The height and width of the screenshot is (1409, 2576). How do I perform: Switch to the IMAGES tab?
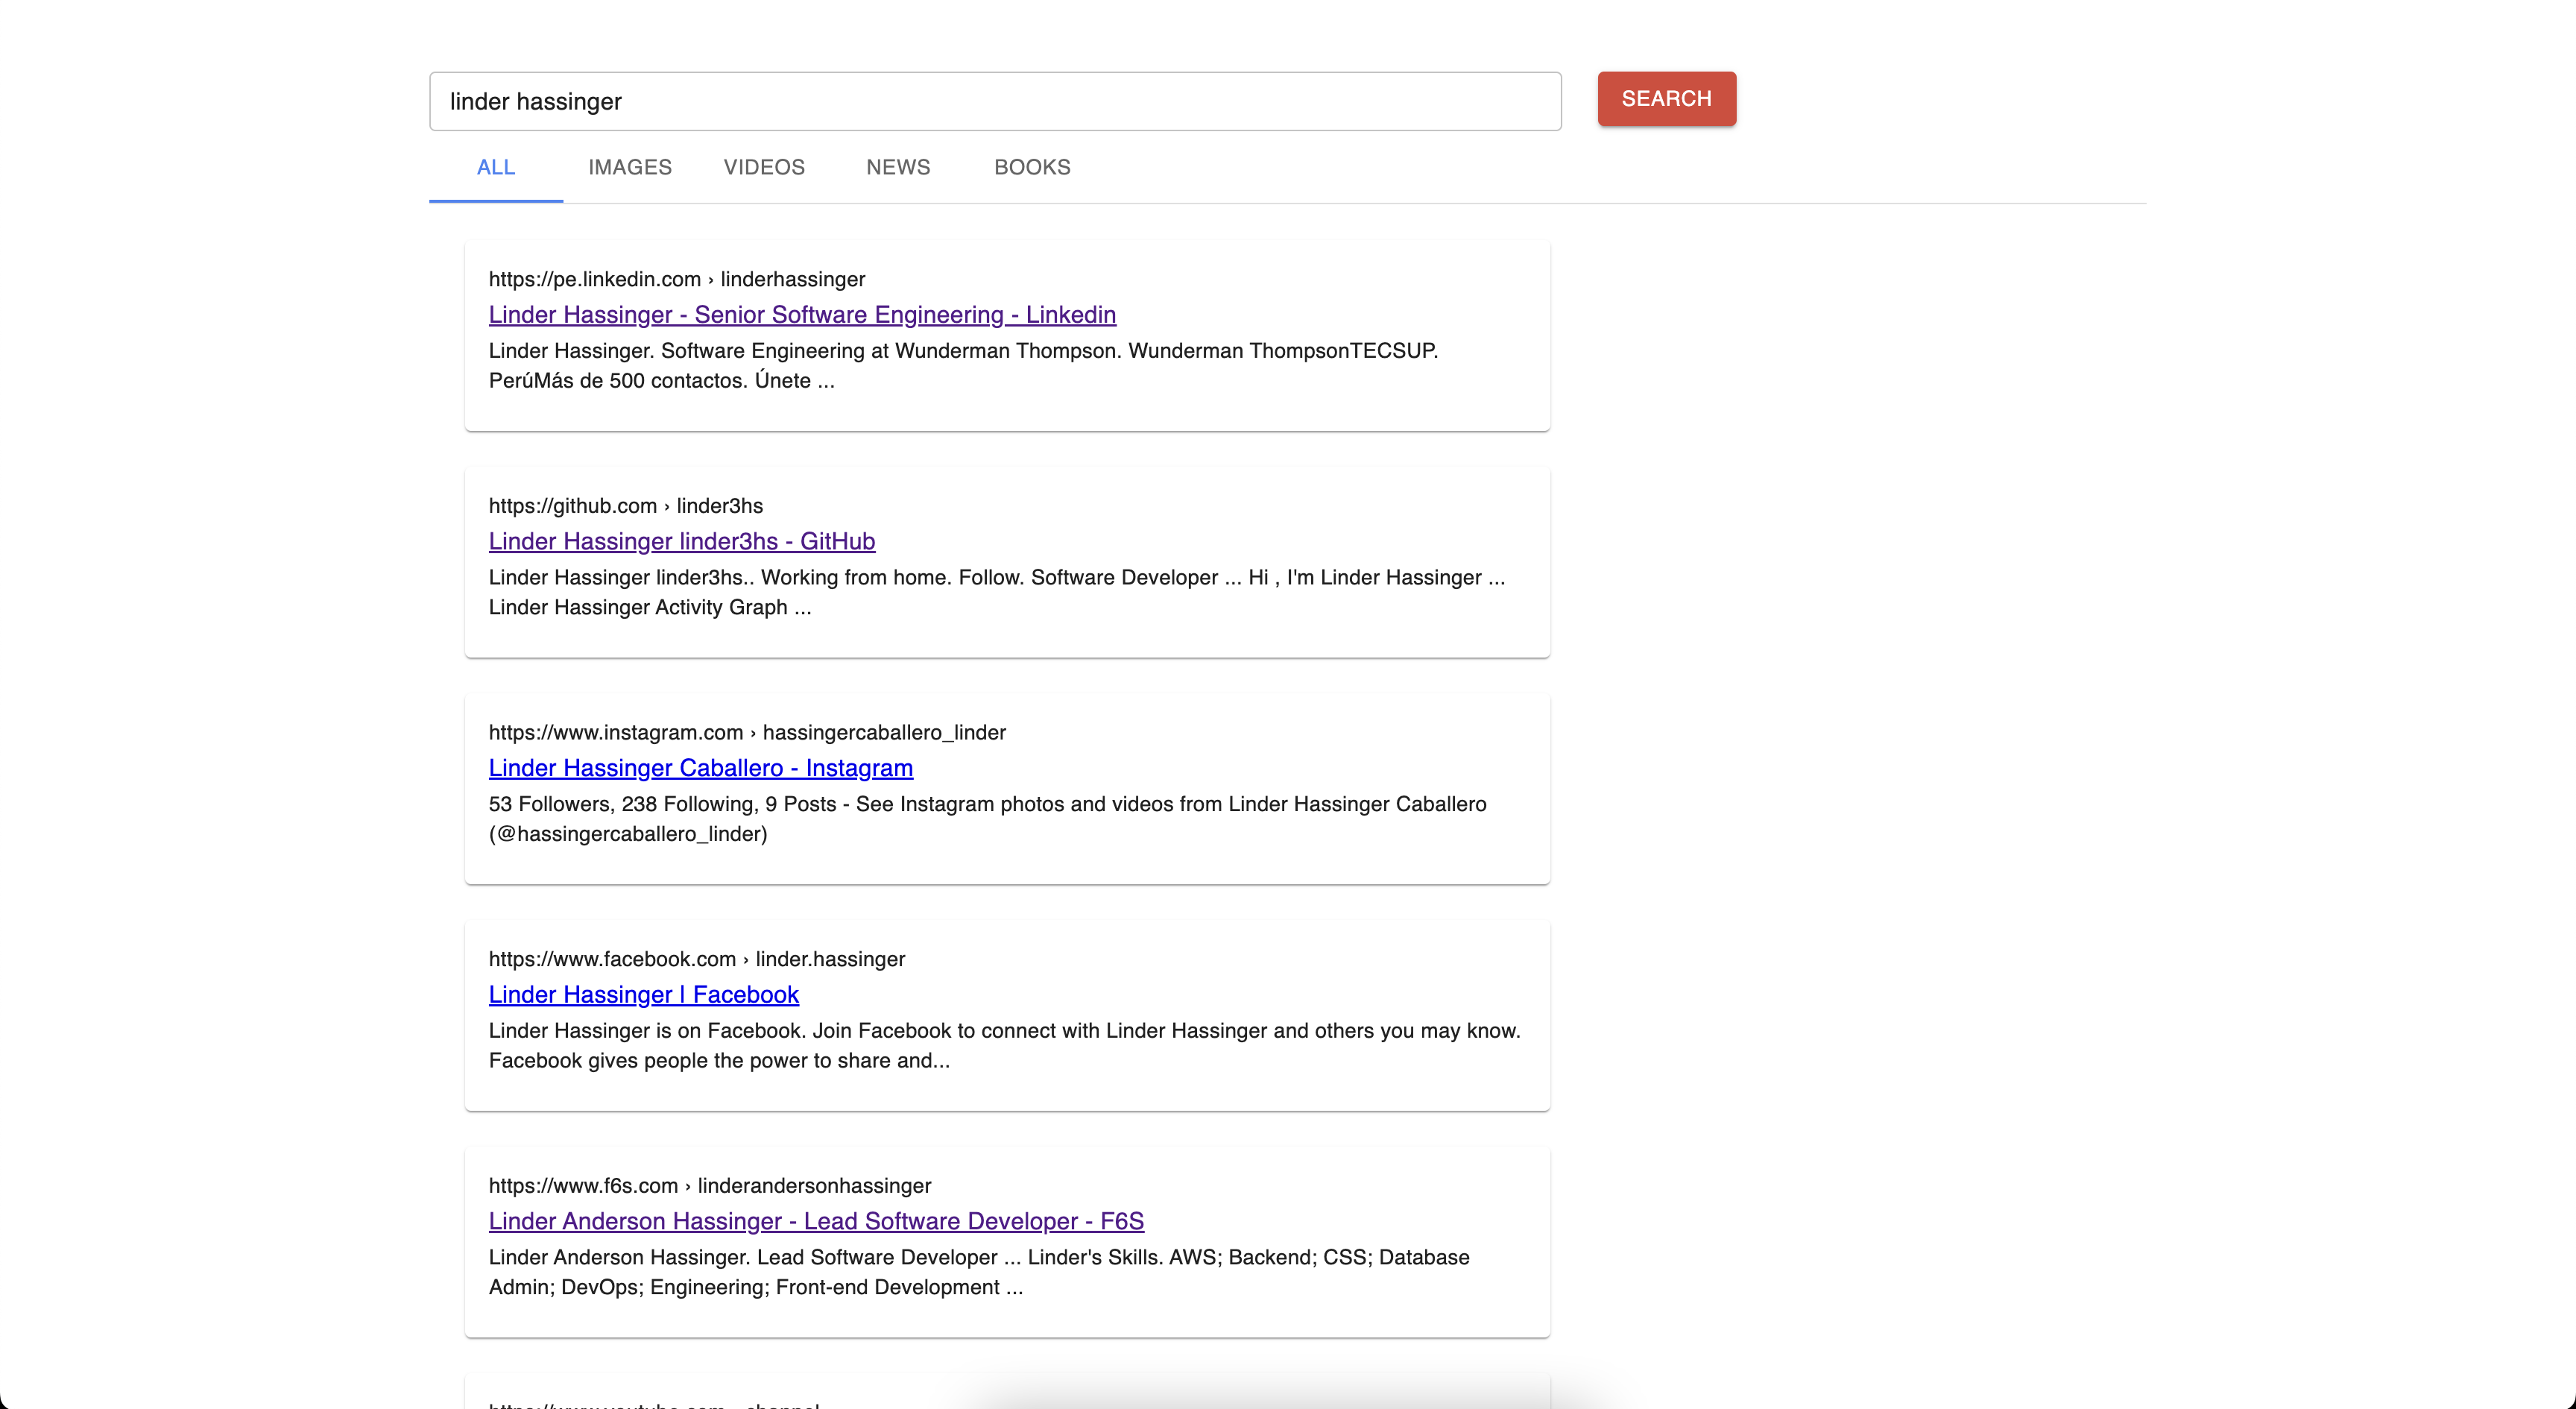tap(630, 167)
